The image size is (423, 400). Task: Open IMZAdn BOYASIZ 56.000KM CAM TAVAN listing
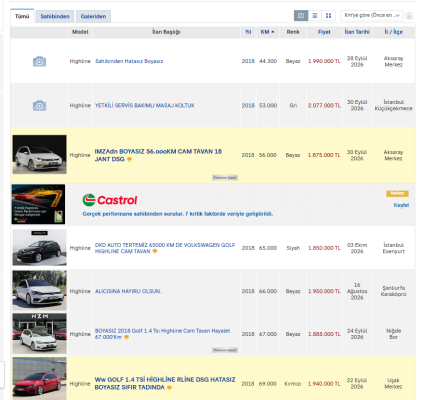pyautogui.click(x=158, y=155)
